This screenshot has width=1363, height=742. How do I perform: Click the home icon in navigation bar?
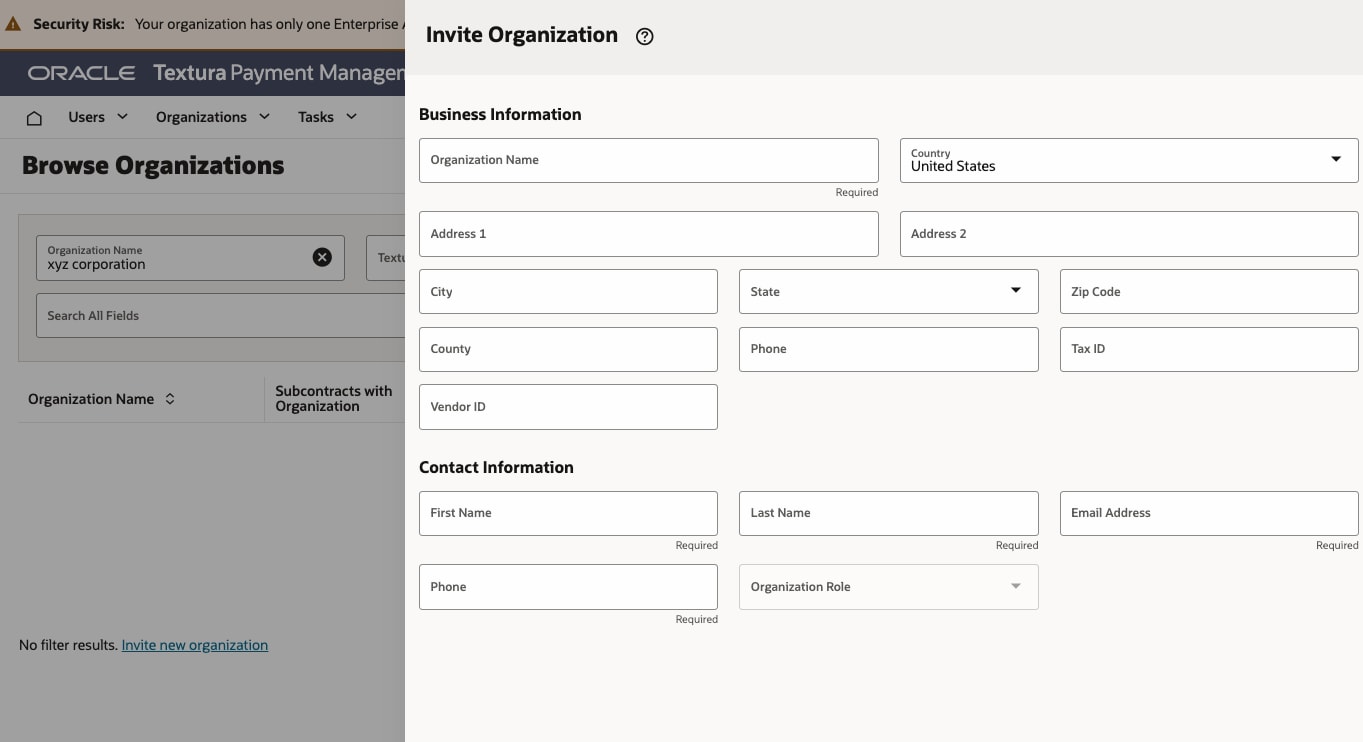(x=34, y=118)
